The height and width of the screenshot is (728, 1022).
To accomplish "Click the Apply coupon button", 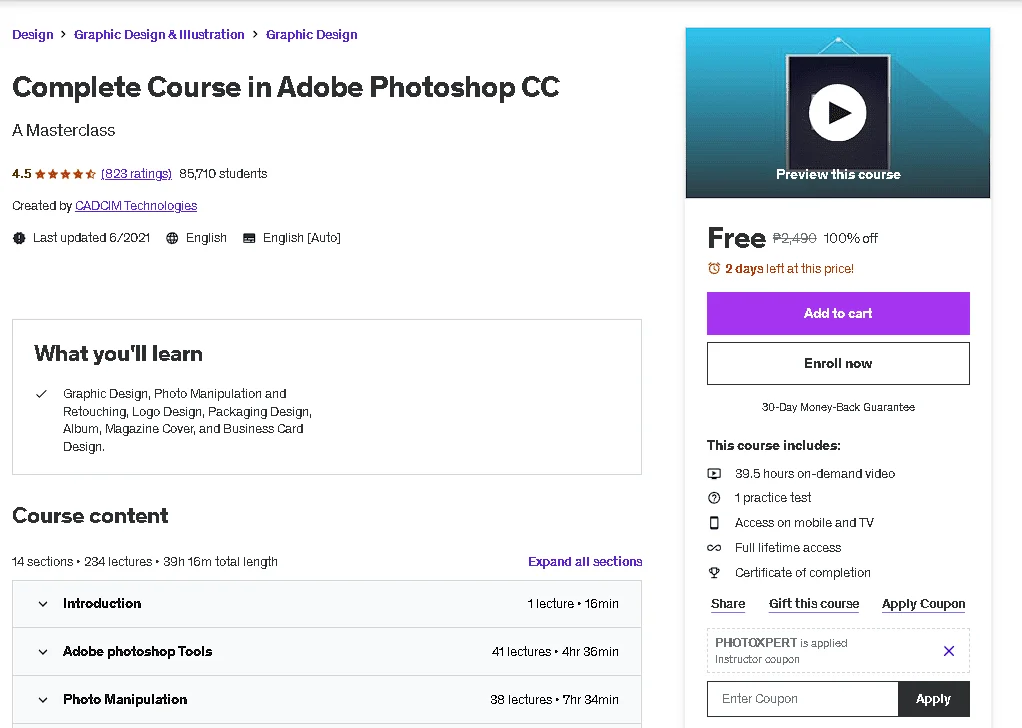I will click(933, 699).
